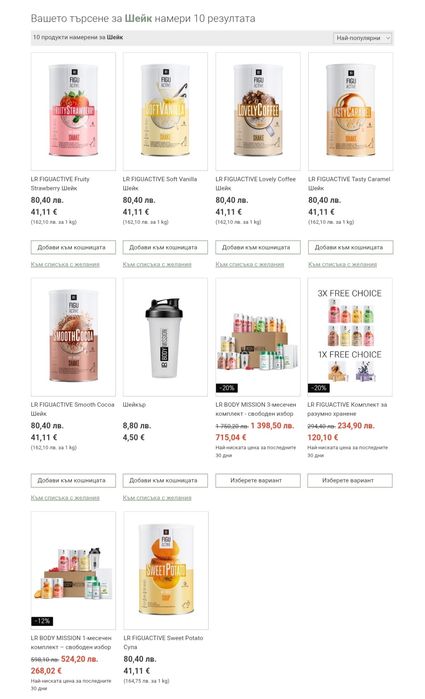Choose variant for Body Mission 3-month set
The height and width of the screenshot is (699, 425).
(x=258, y=481)
